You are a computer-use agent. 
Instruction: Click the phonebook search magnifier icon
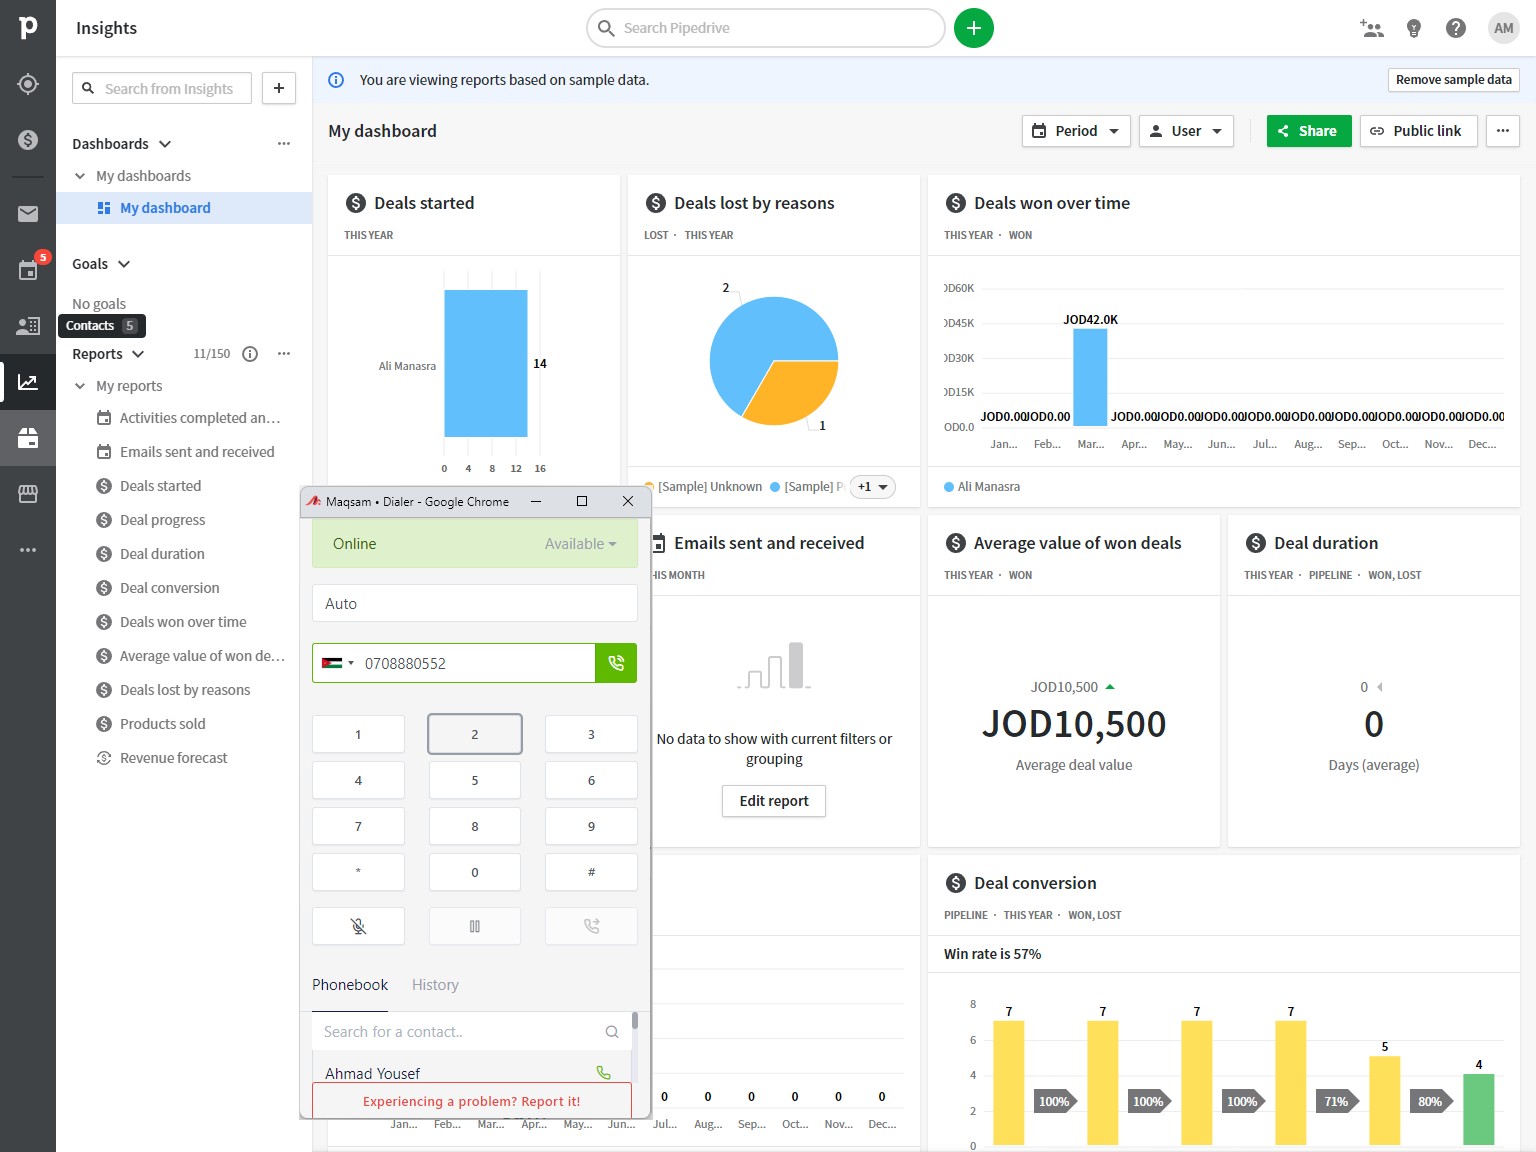(x=612, y=1032)
